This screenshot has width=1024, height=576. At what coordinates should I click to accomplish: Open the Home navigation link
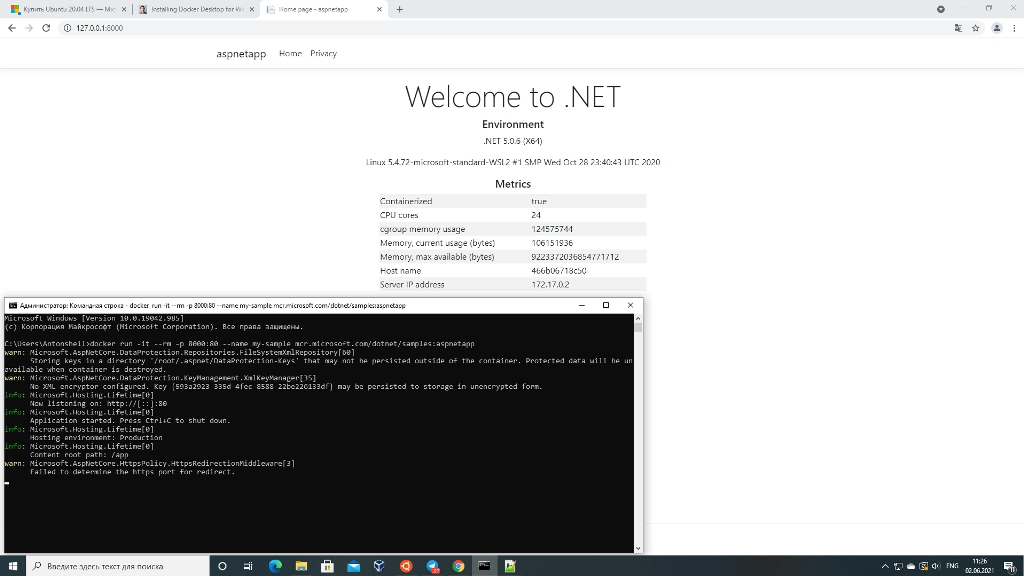[x=290, y=54]
